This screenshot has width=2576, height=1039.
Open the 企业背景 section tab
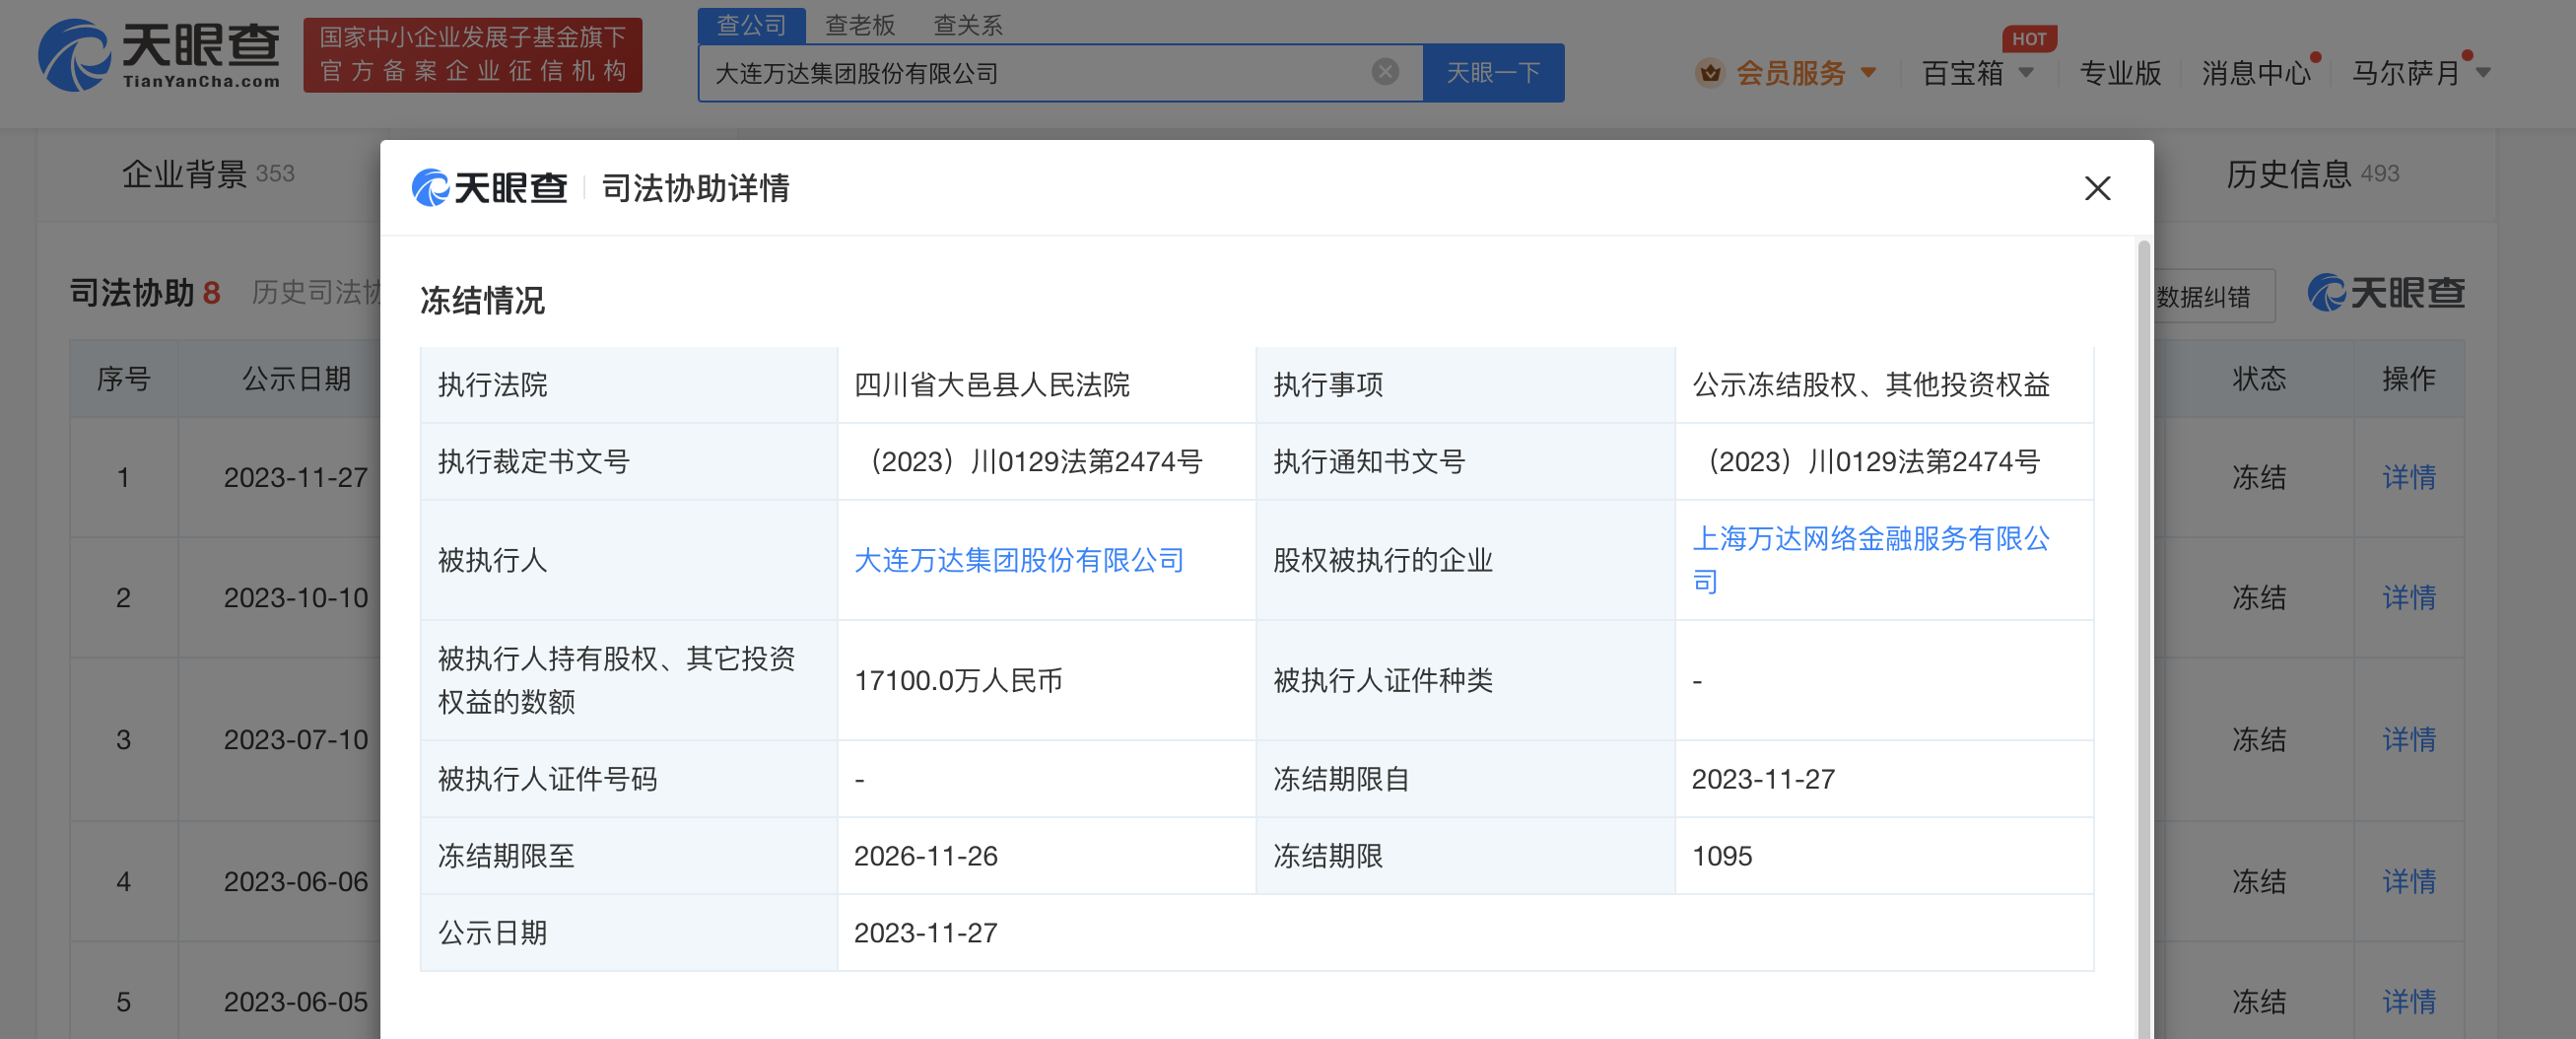tap(207, 174)
